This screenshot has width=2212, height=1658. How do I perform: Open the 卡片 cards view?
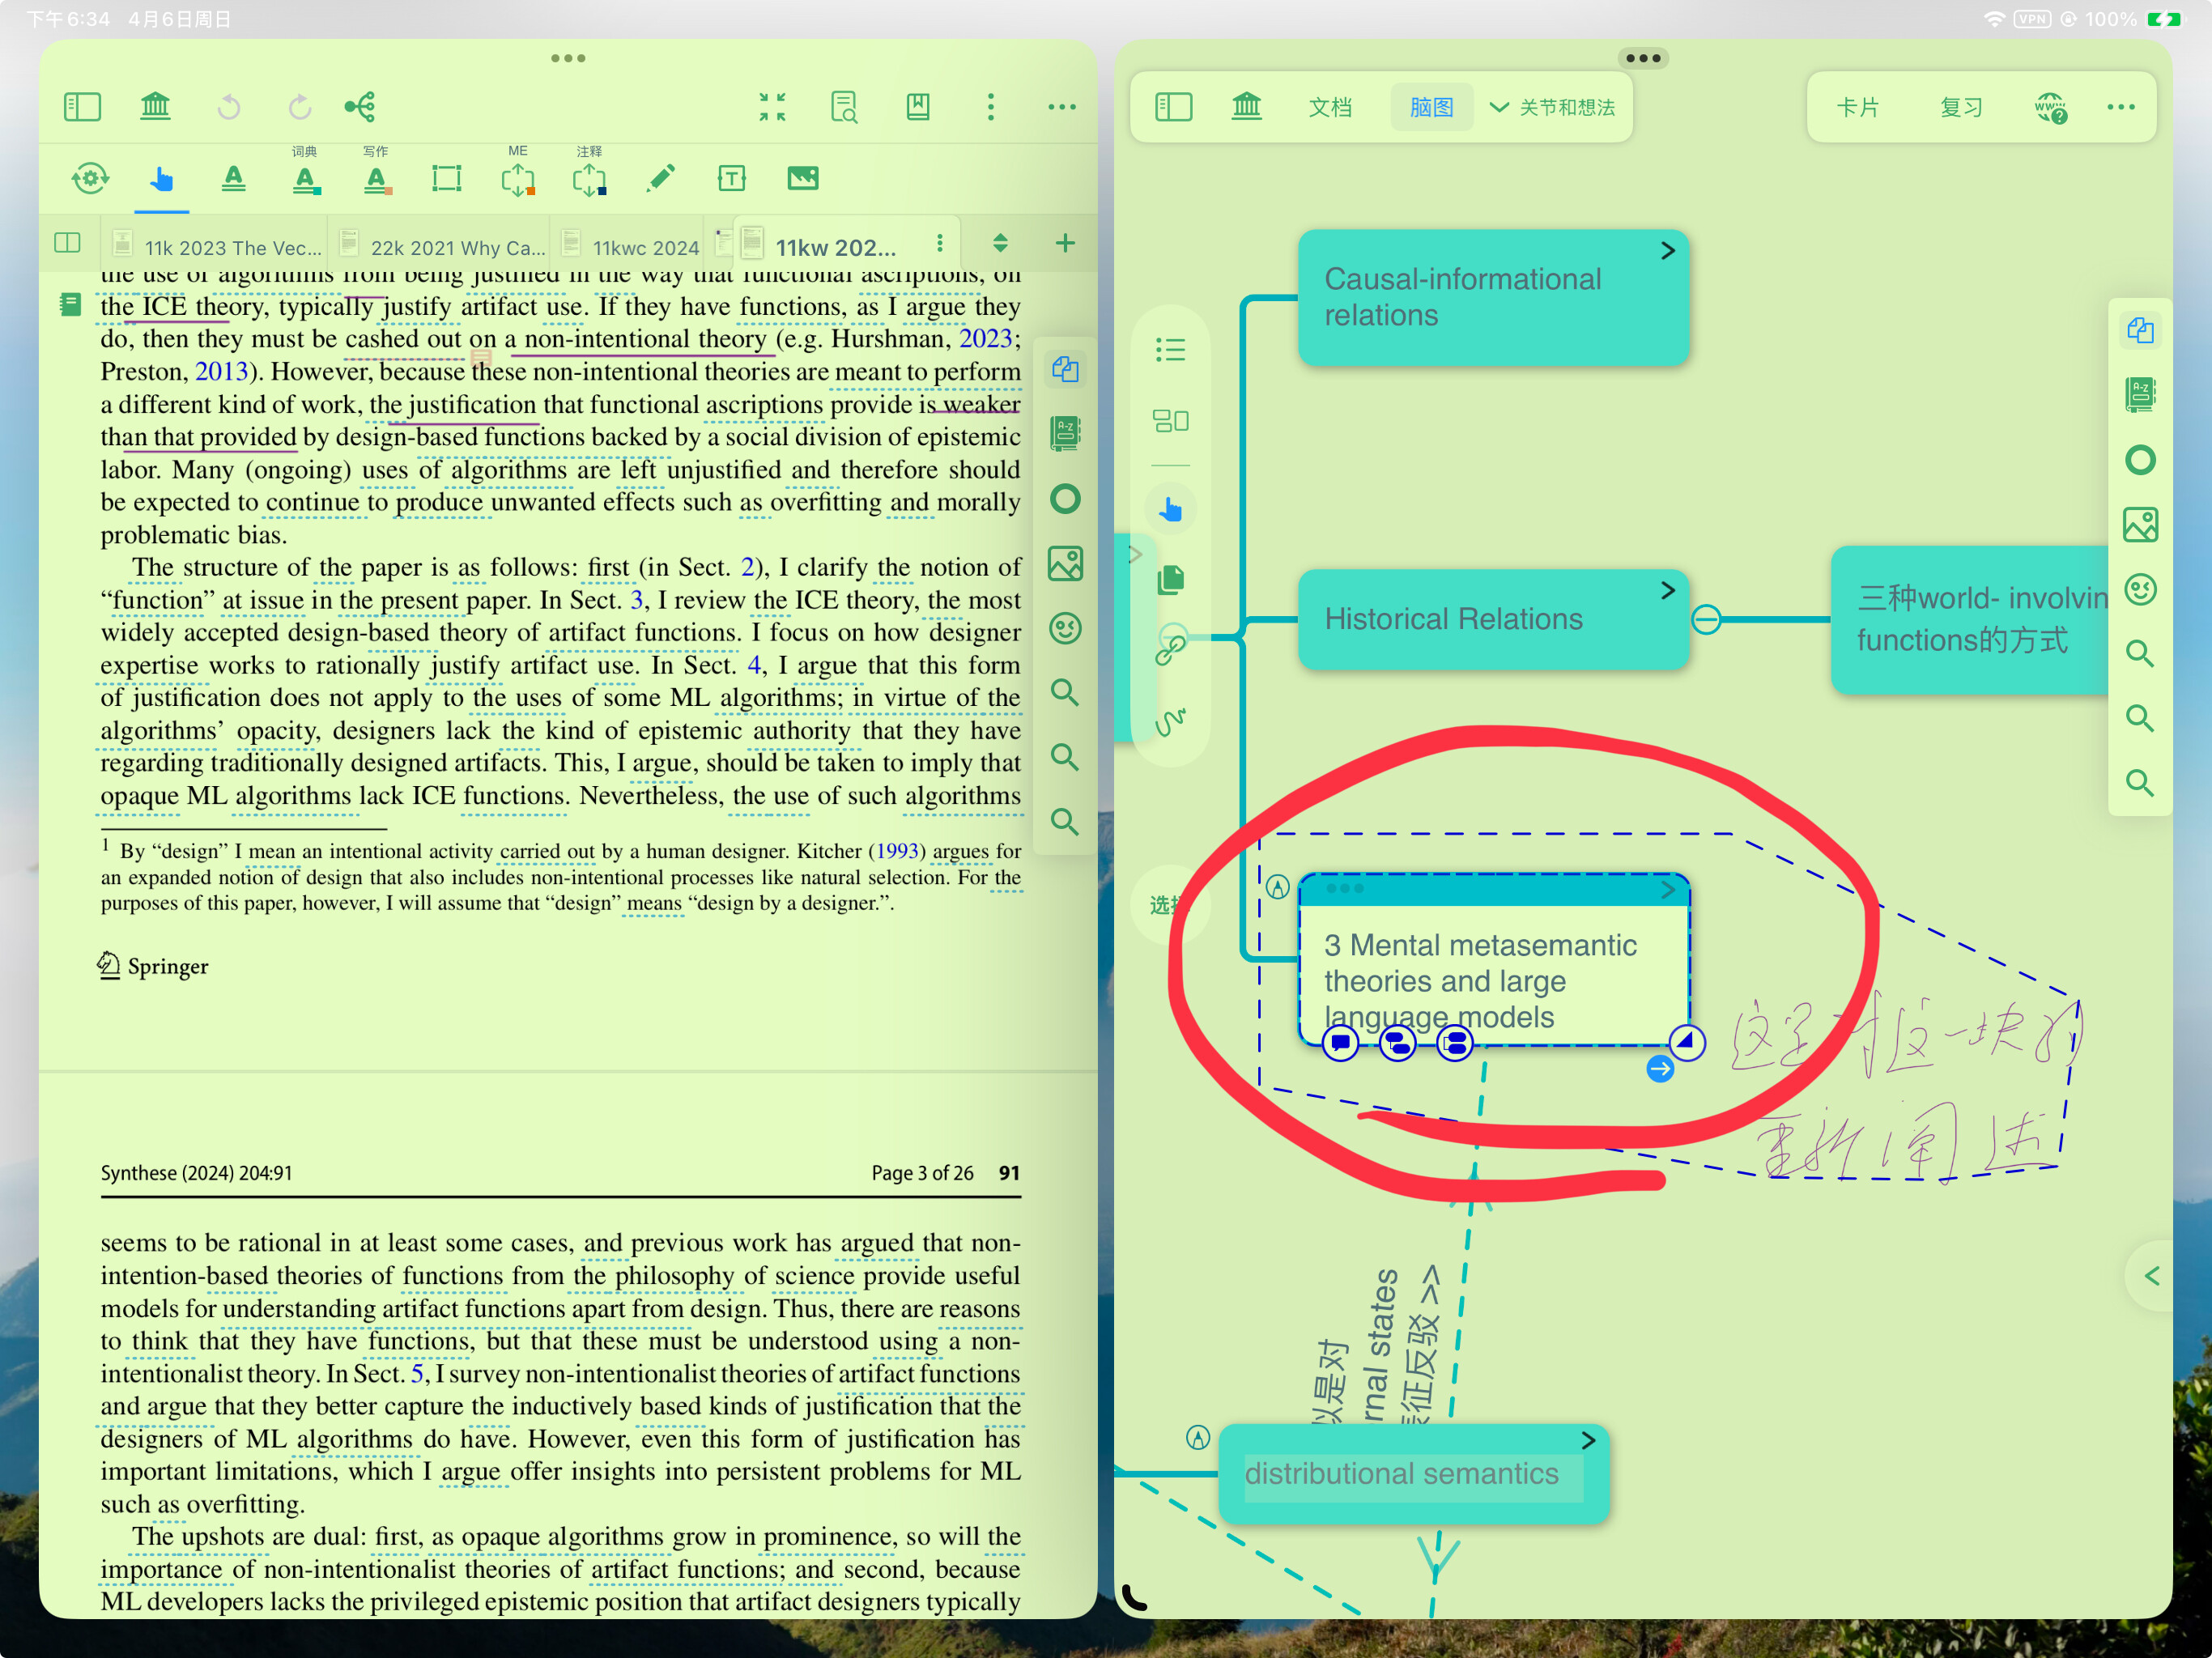[1857, 107]
